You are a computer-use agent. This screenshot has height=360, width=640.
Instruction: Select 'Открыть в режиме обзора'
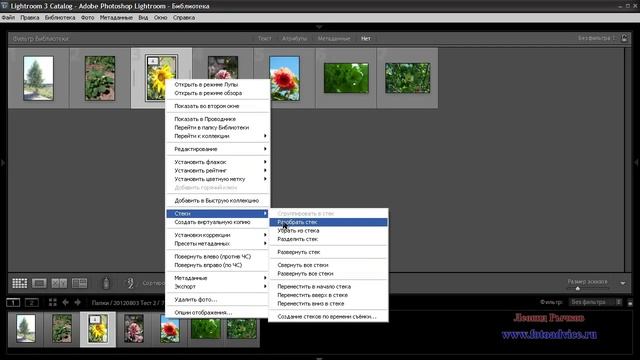pos(218,93)
